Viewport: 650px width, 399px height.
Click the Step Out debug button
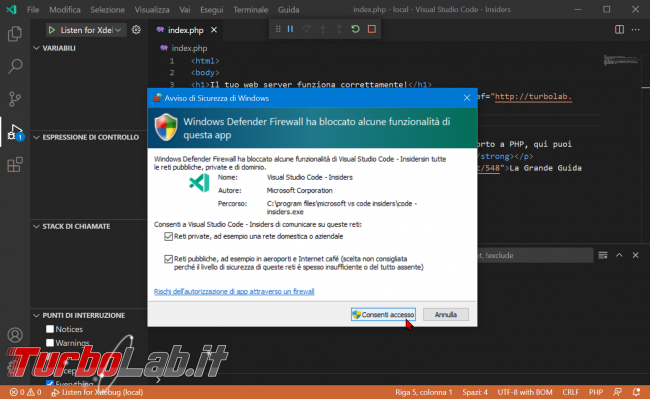pyautogui.click(x=339, y=29)
